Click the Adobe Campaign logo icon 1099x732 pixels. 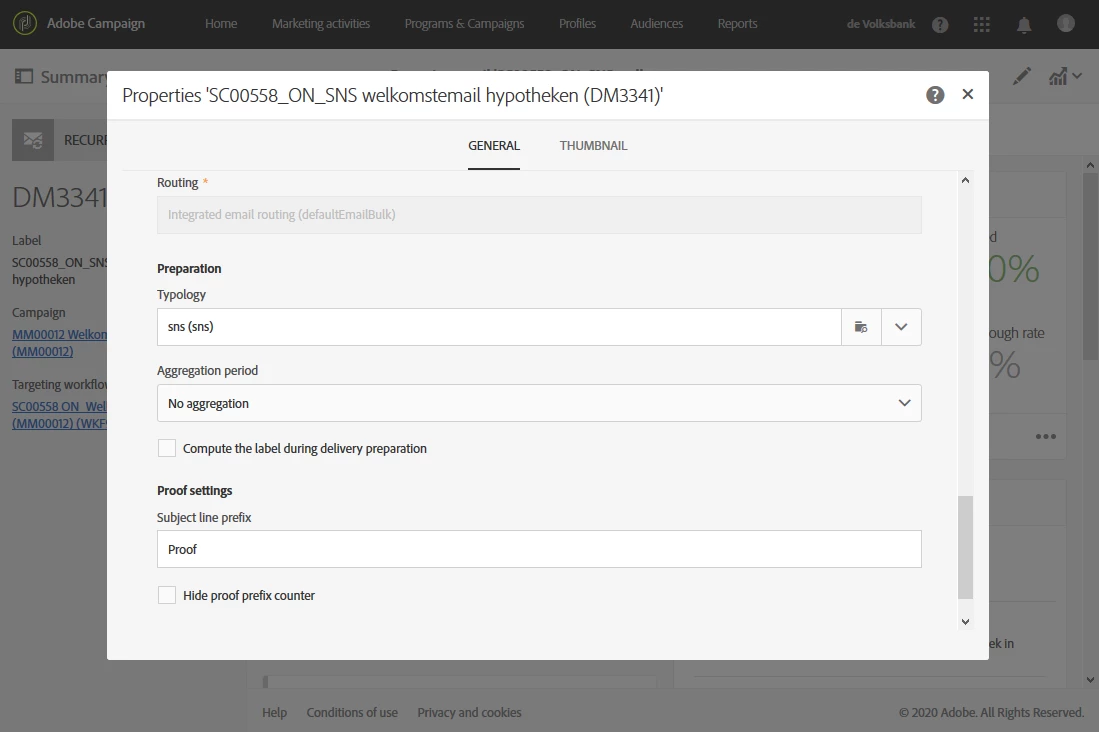coord(25,23)
